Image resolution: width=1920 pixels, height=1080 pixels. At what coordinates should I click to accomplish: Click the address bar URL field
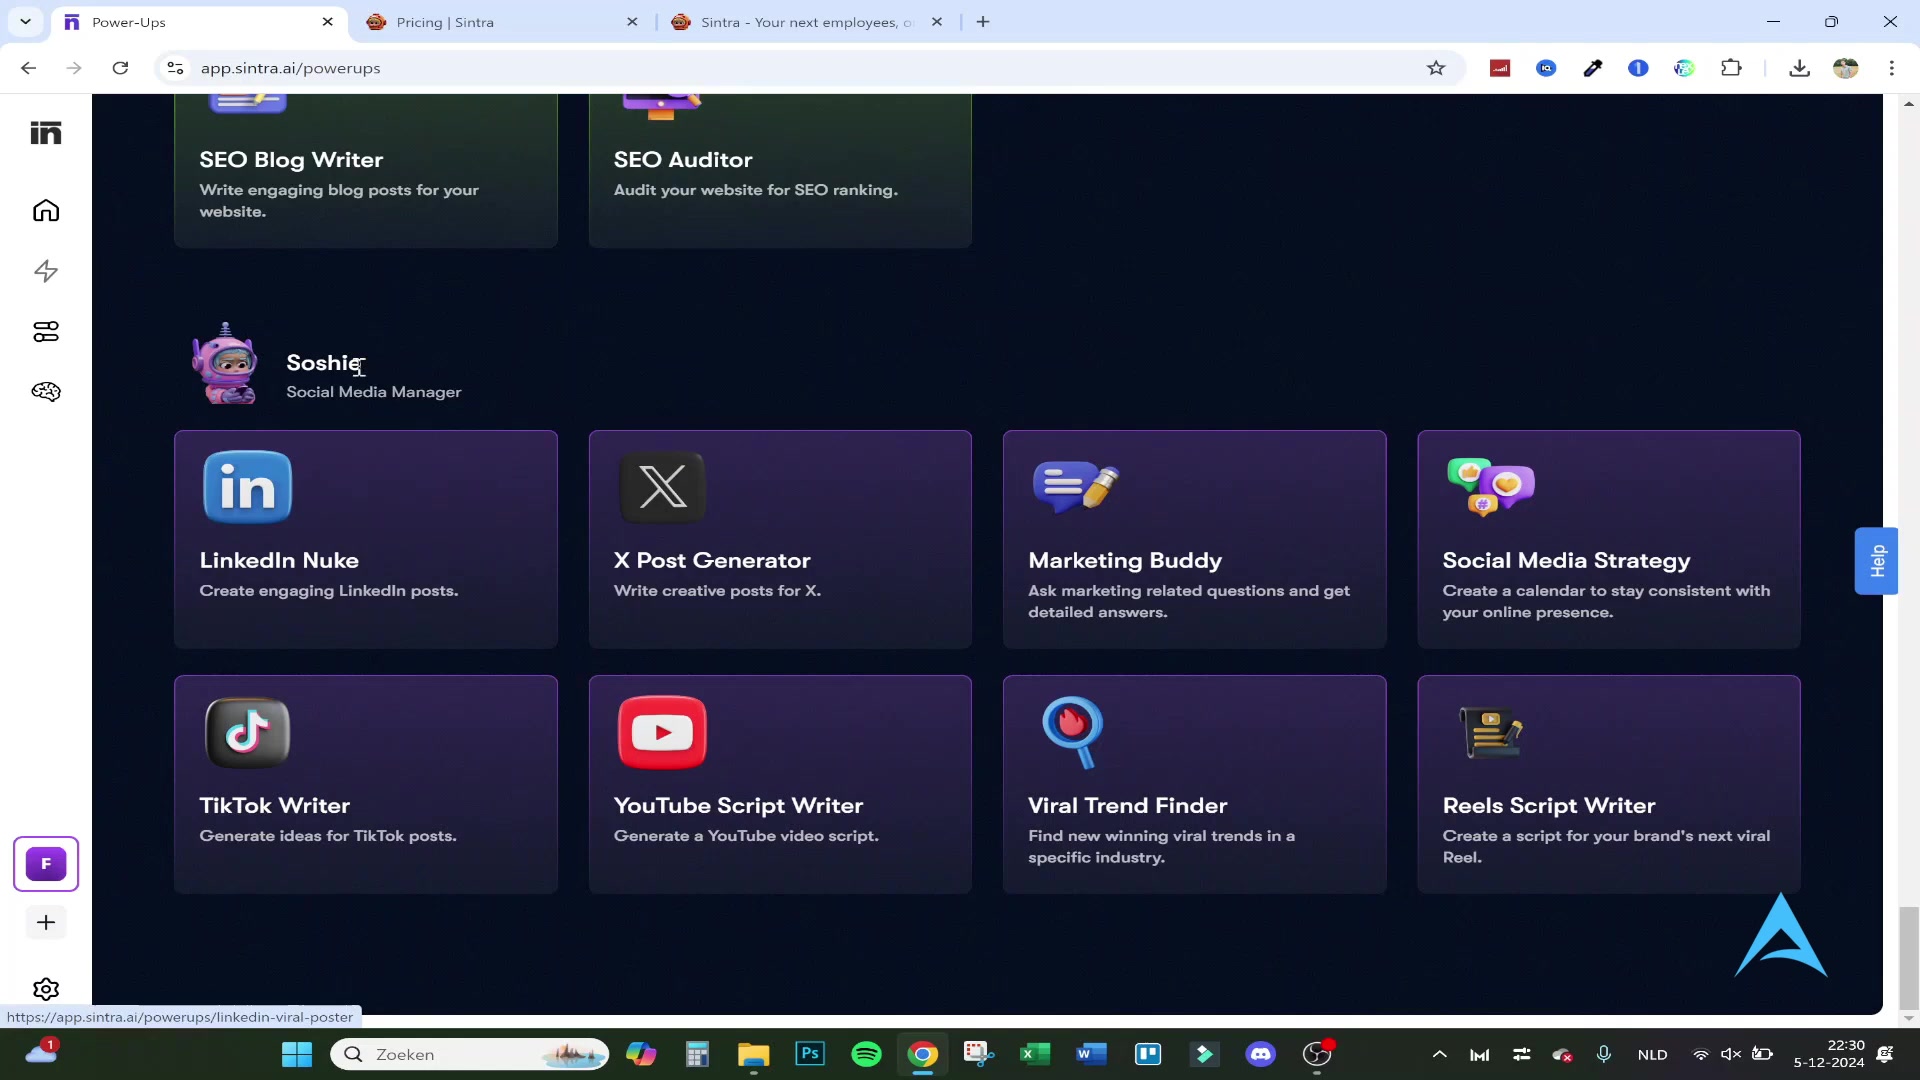[700, 68]
